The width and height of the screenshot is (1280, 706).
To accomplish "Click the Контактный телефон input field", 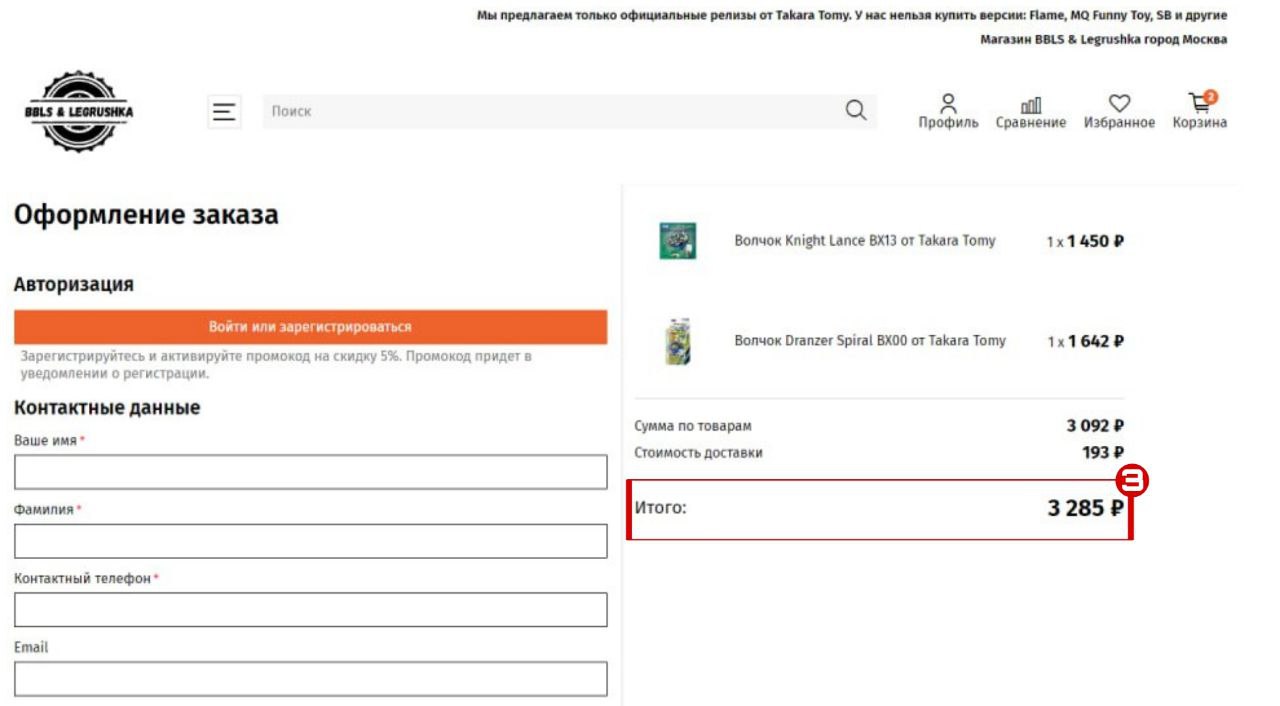I will (x=310, y=610).
